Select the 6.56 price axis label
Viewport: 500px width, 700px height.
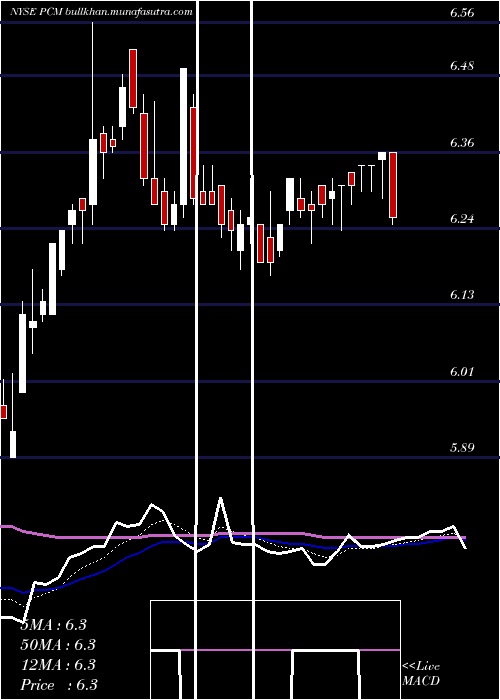[x=462, y=13]
